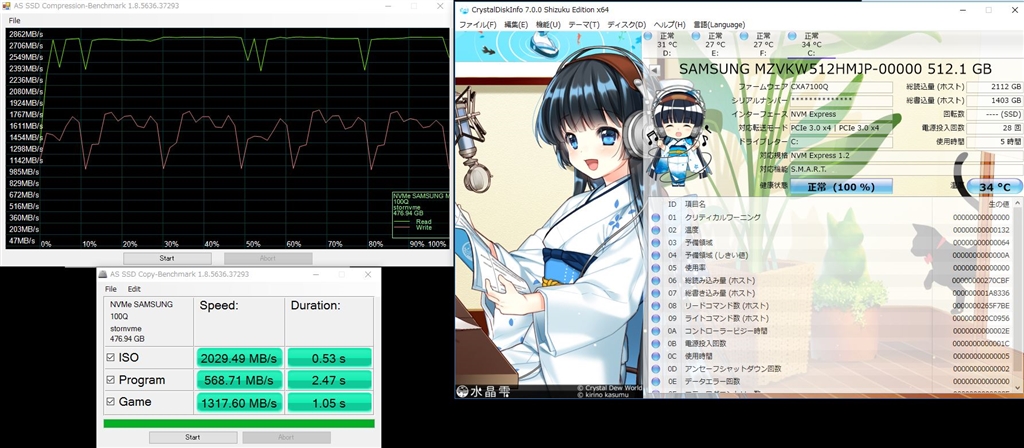Click Start in Copy-Benchmark window
Viewport: 1024px width, 448px height.
[x=193, y=438]
